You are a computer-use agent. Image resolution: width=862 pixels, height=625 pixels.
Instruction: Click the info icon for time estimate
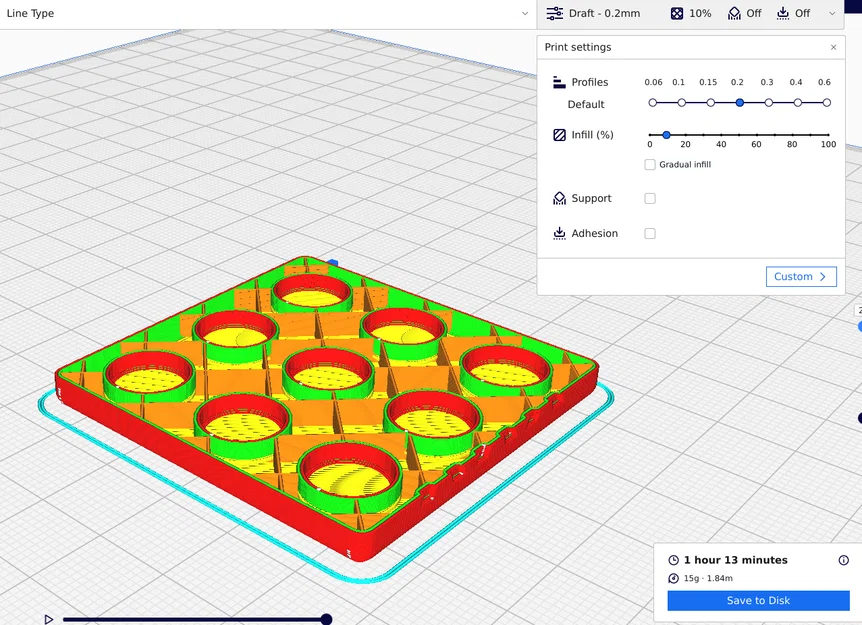[843, 560]
